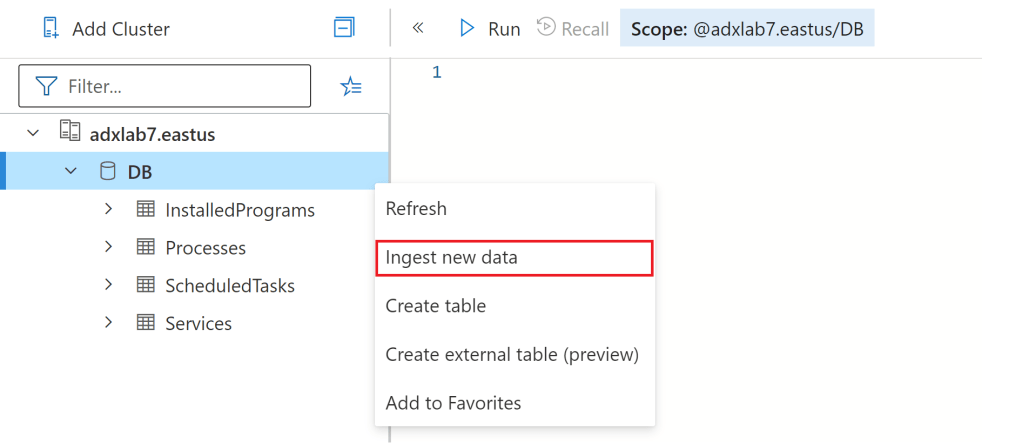Click the Recall icon
Image resolution: width=1022 pixels, height=443 pixels.
point(546,28)
